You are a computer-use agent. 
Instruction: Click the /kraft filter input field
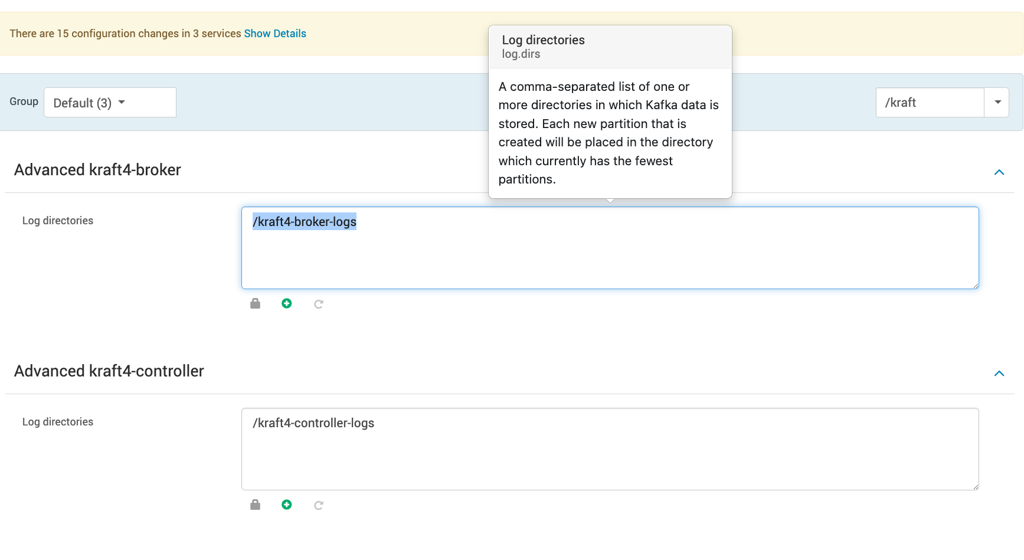click(930, 102)
